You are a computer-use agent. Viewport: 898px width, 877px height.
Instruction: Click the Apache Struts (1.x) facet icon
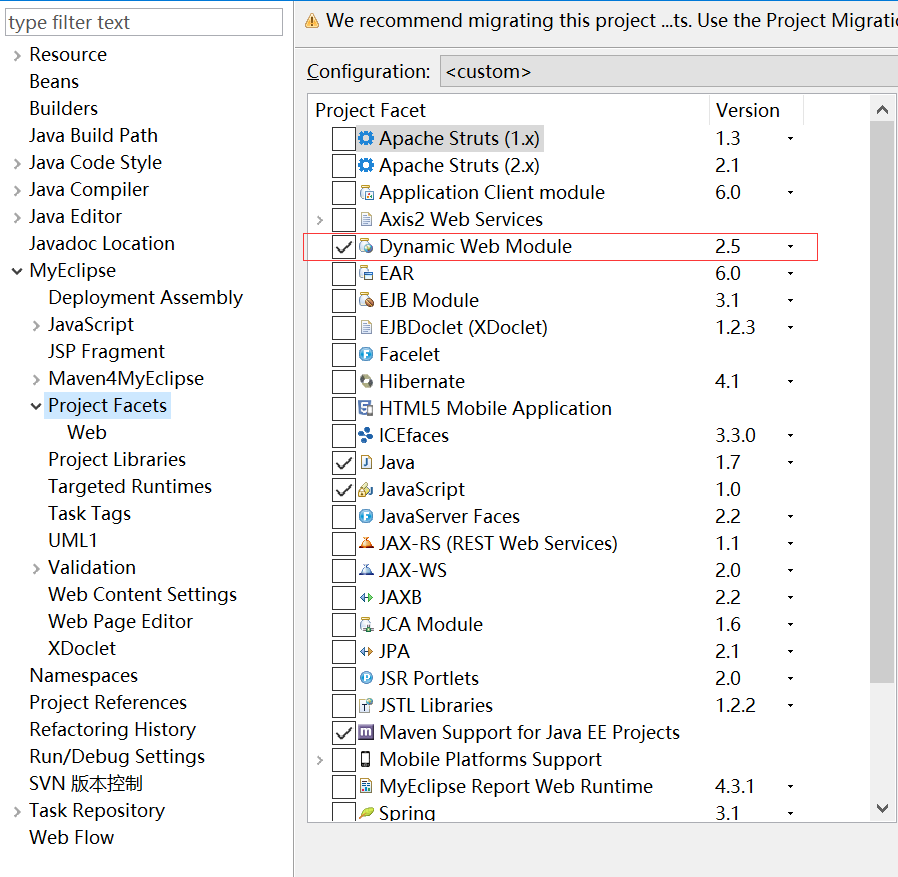pyautogui.click(x=366, y=139)
